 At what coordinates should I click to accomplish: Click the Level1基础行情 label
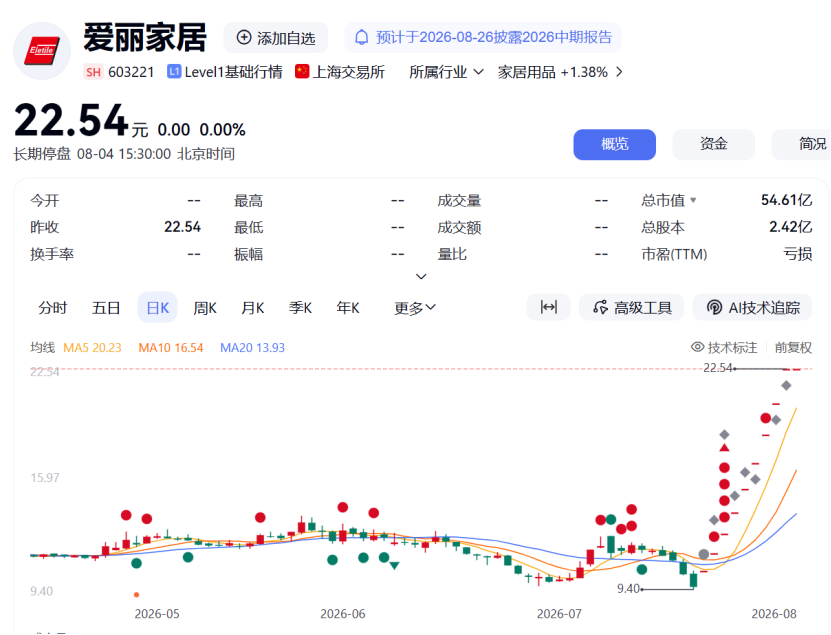point(233,72)
